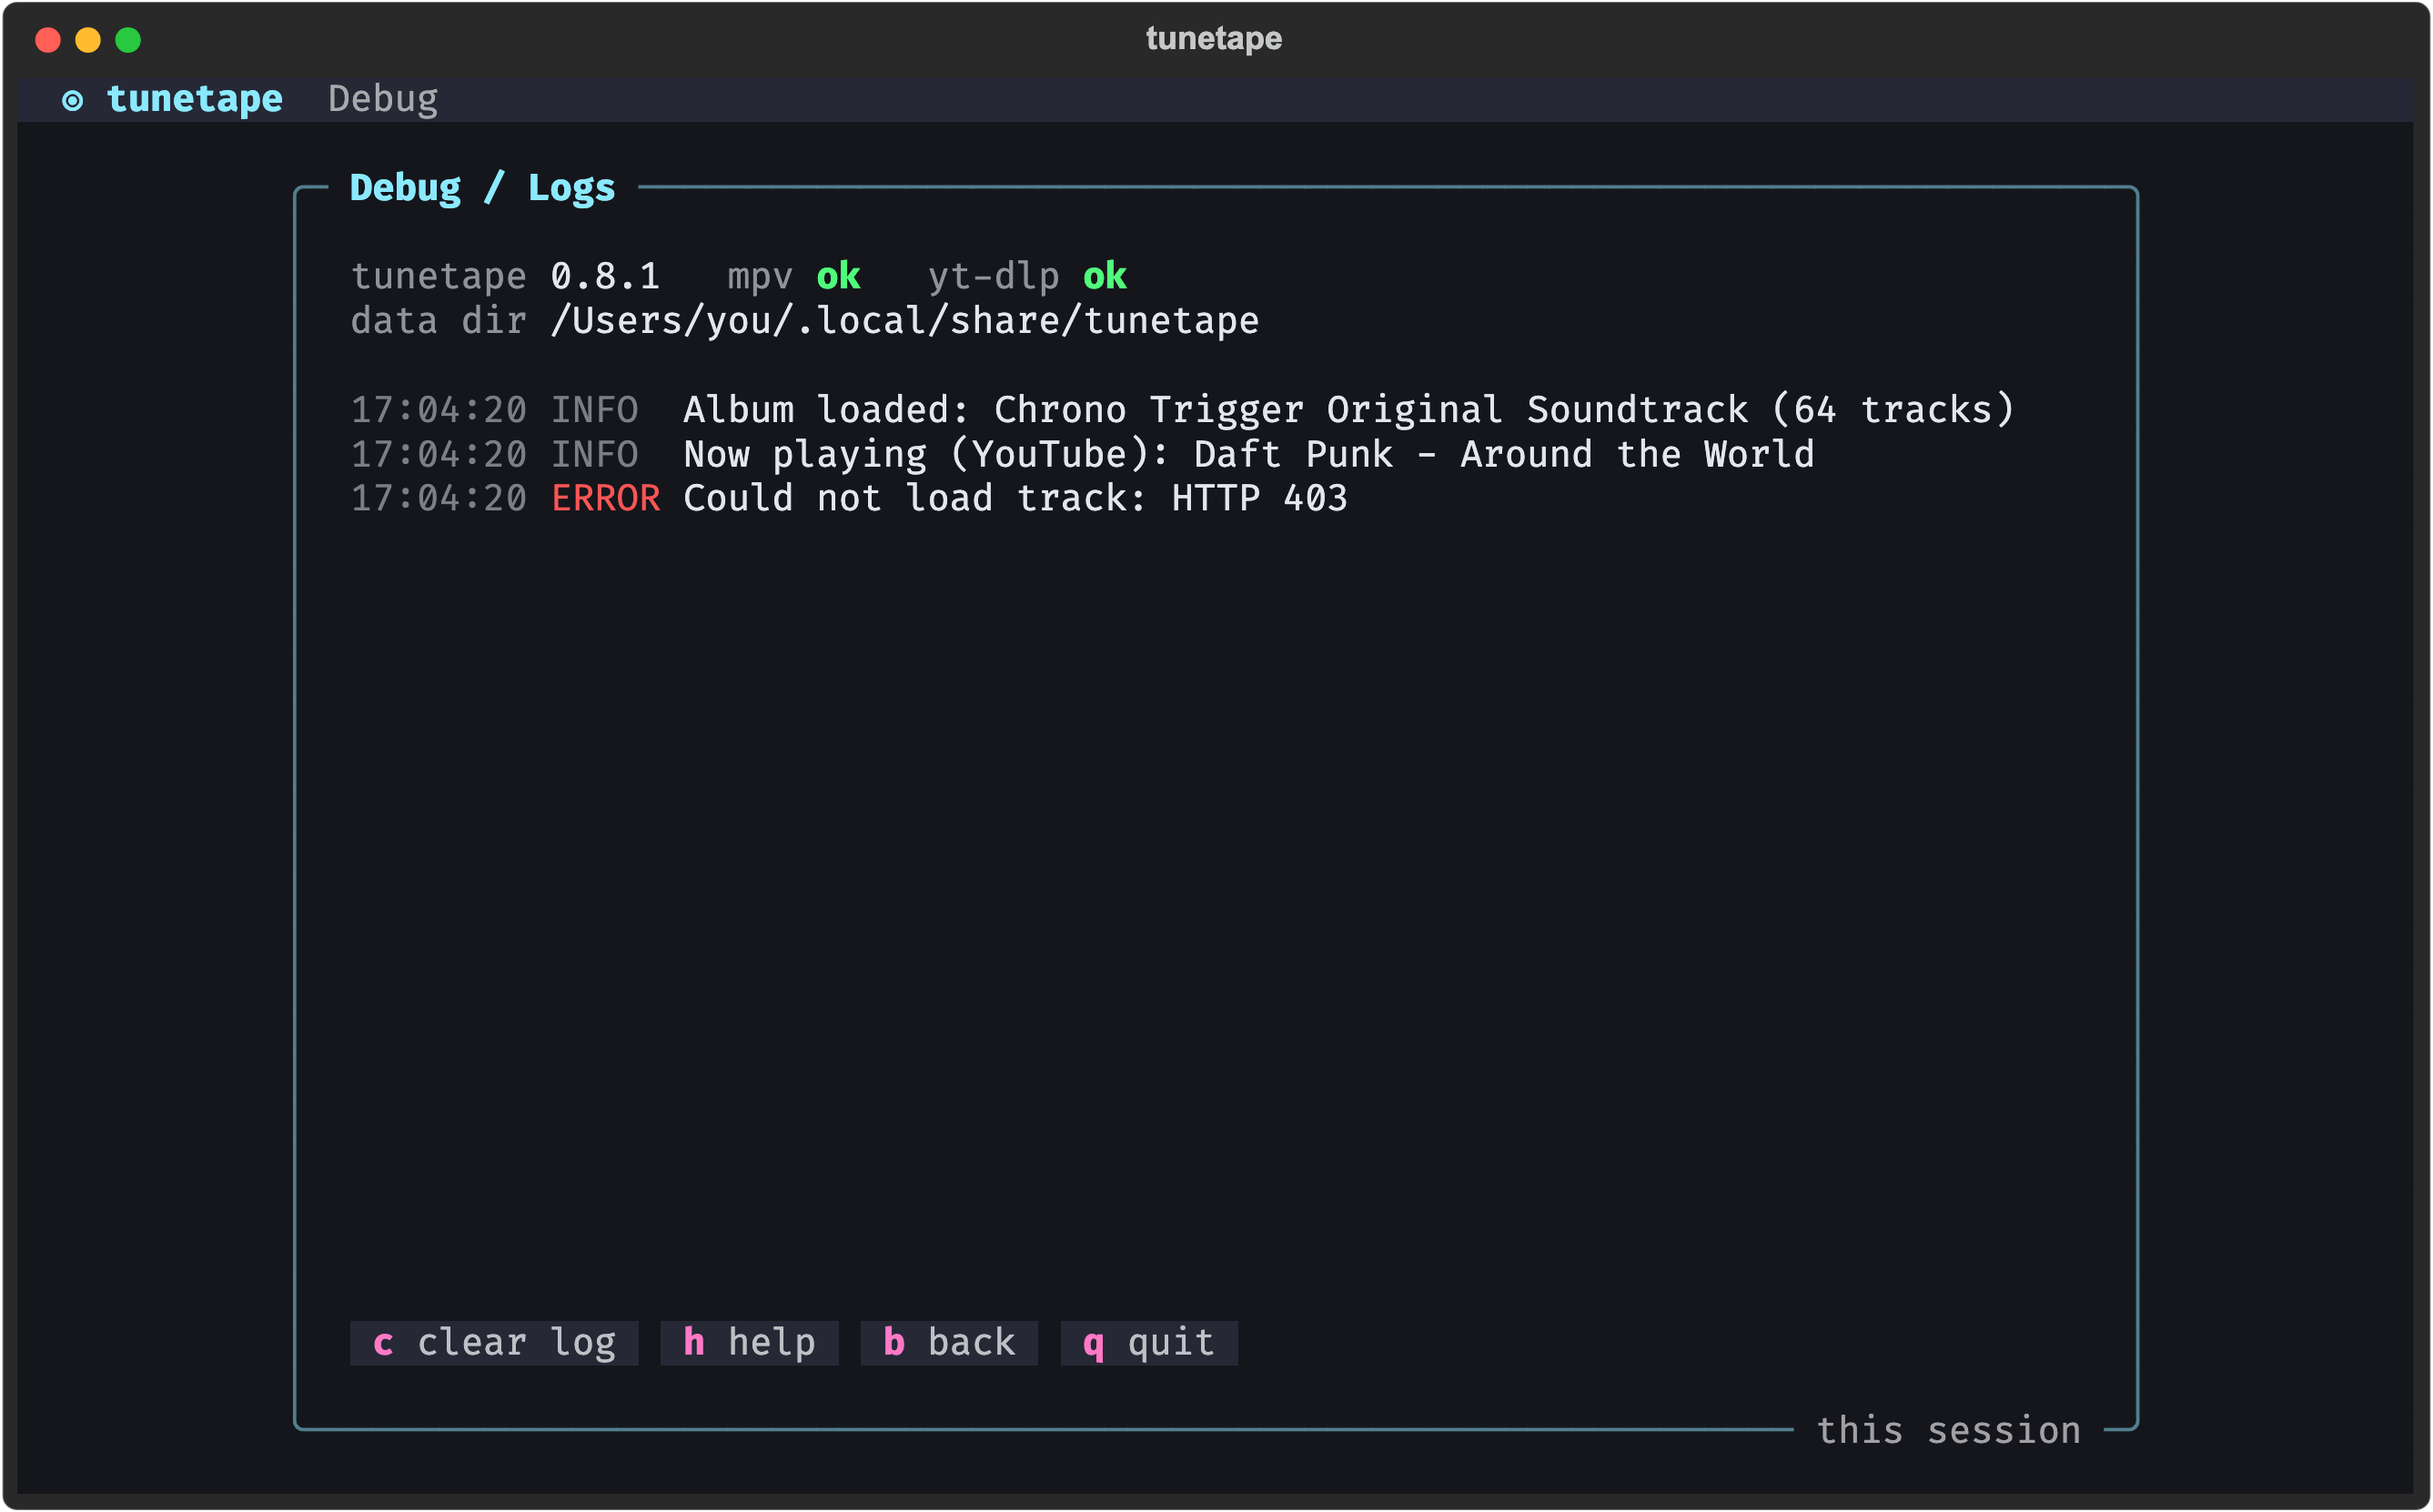Click the red ERROR level label

point(606,499)
